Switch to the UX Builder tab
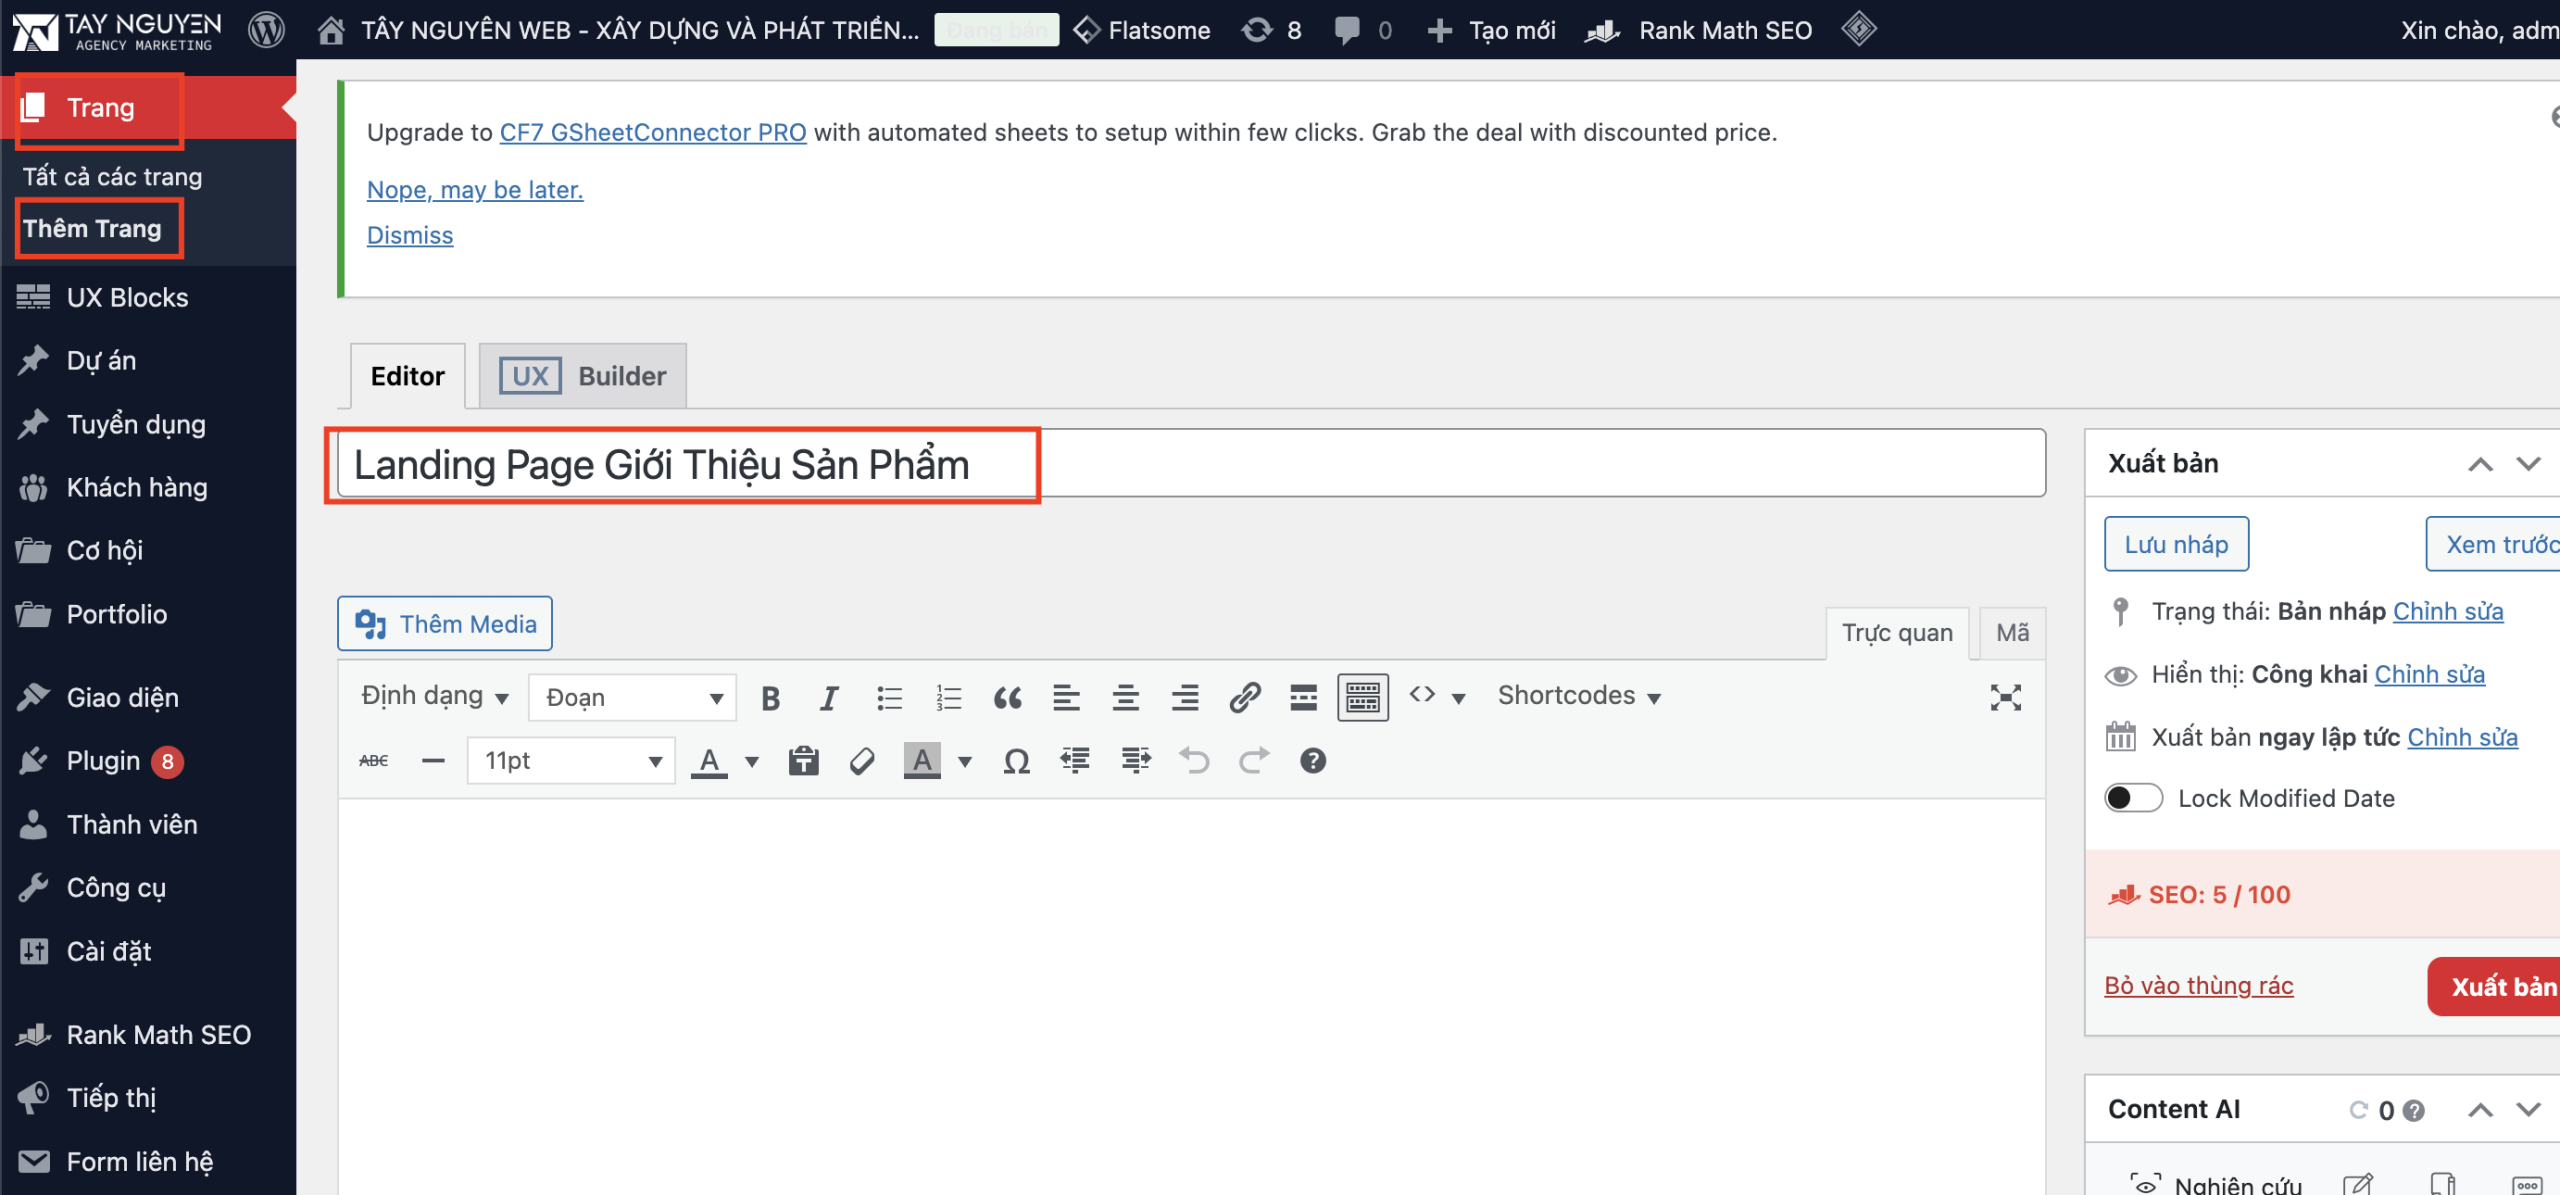Screen dimensions: 2560x1195 coord(583,376)
